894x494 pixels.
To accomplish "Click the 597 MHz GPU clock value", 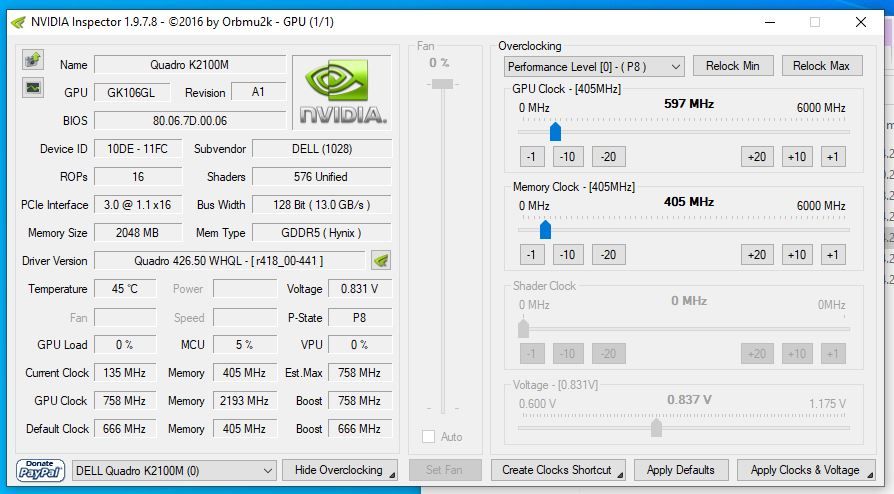I will pyautogui.click(x=689, y=104).
